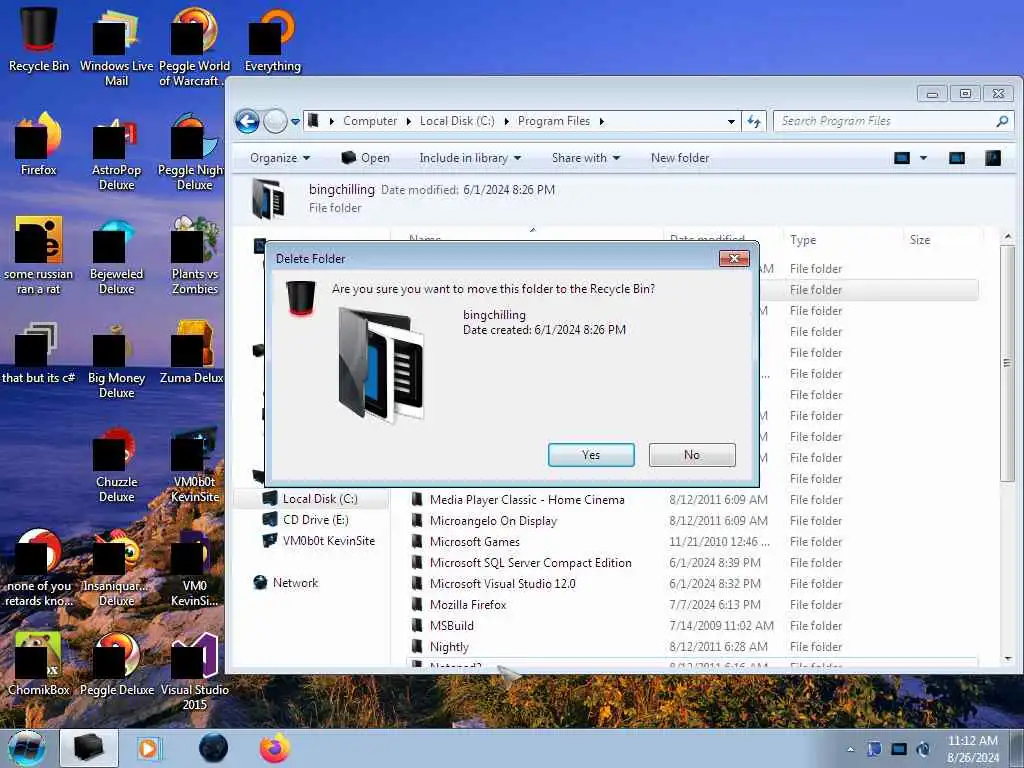Click Program Files breadcrumb segment
1024x768 pixels.
[554, 121]
